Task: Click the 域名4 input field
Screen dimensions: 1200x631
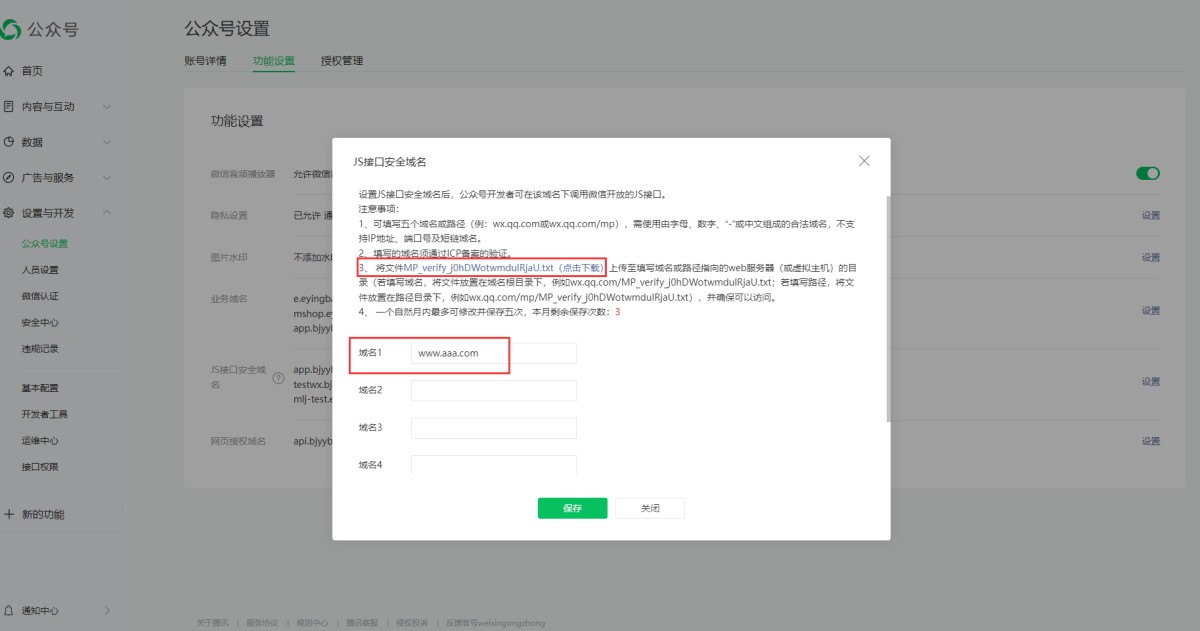Action: 494,464
